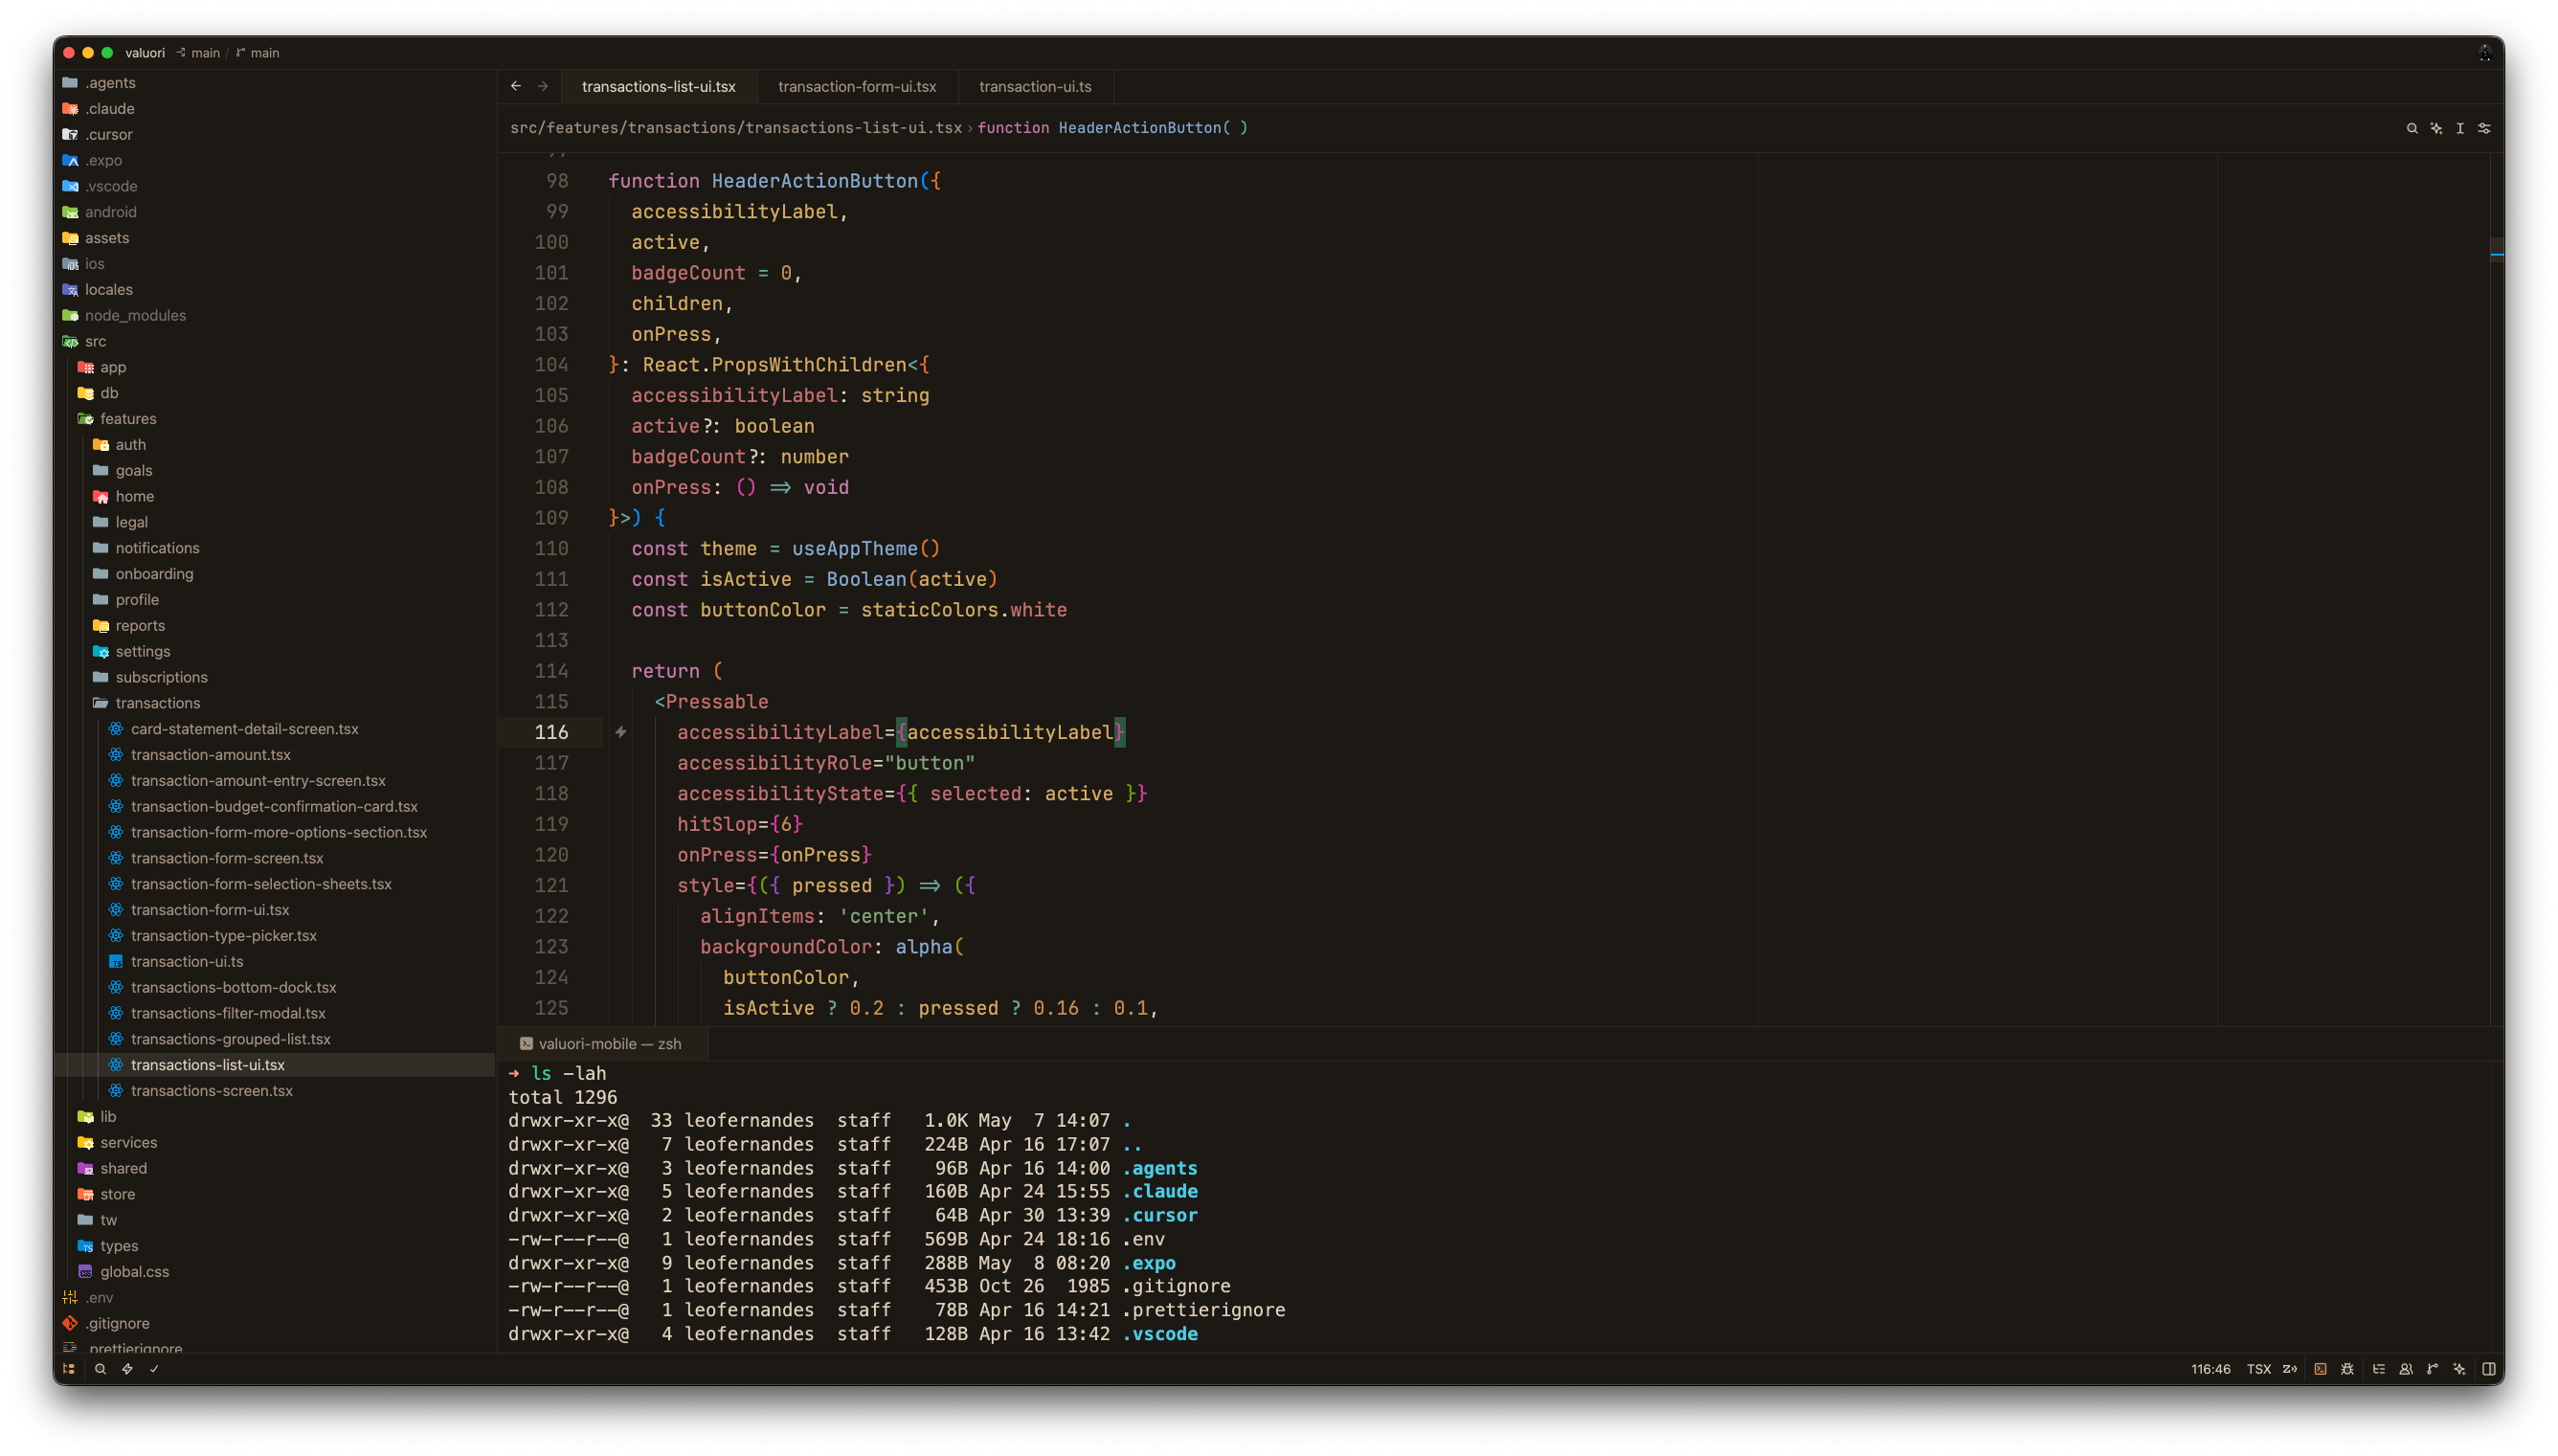Select the valuori-mobile — zsh terminal tab

point(601,1043)
